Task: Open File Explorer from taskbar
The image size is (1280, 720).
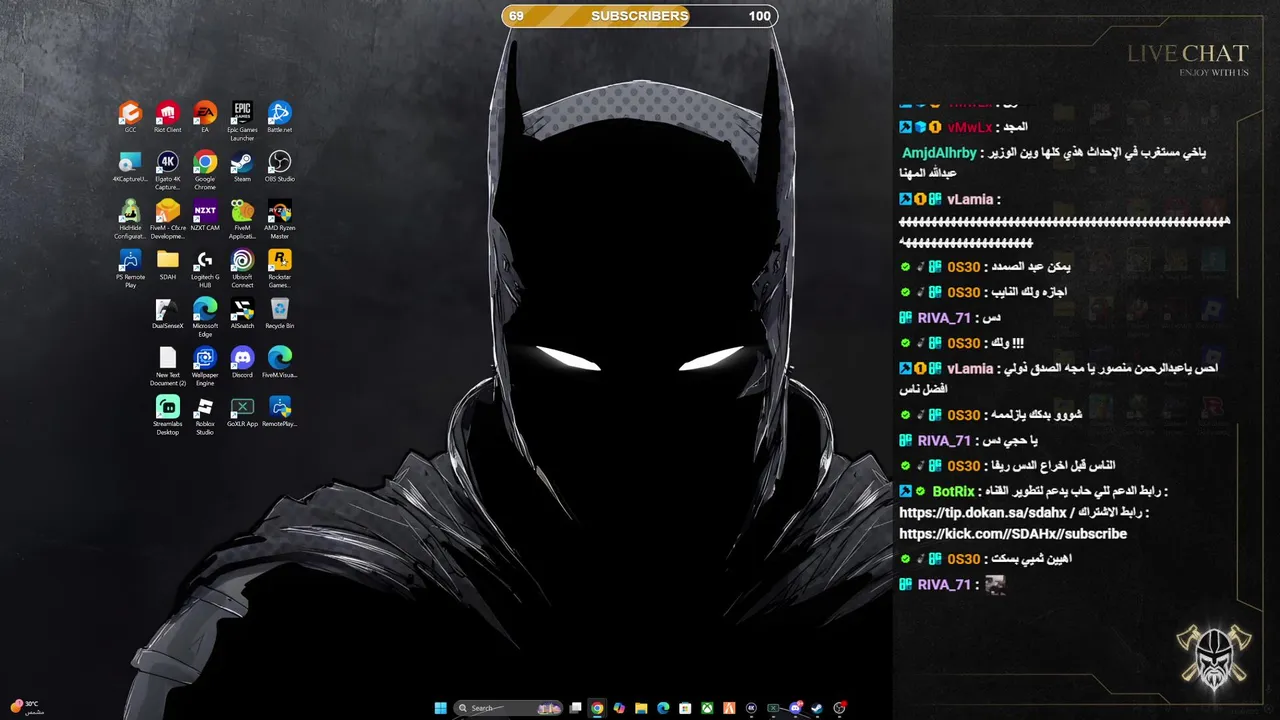Action: point(641,708)
